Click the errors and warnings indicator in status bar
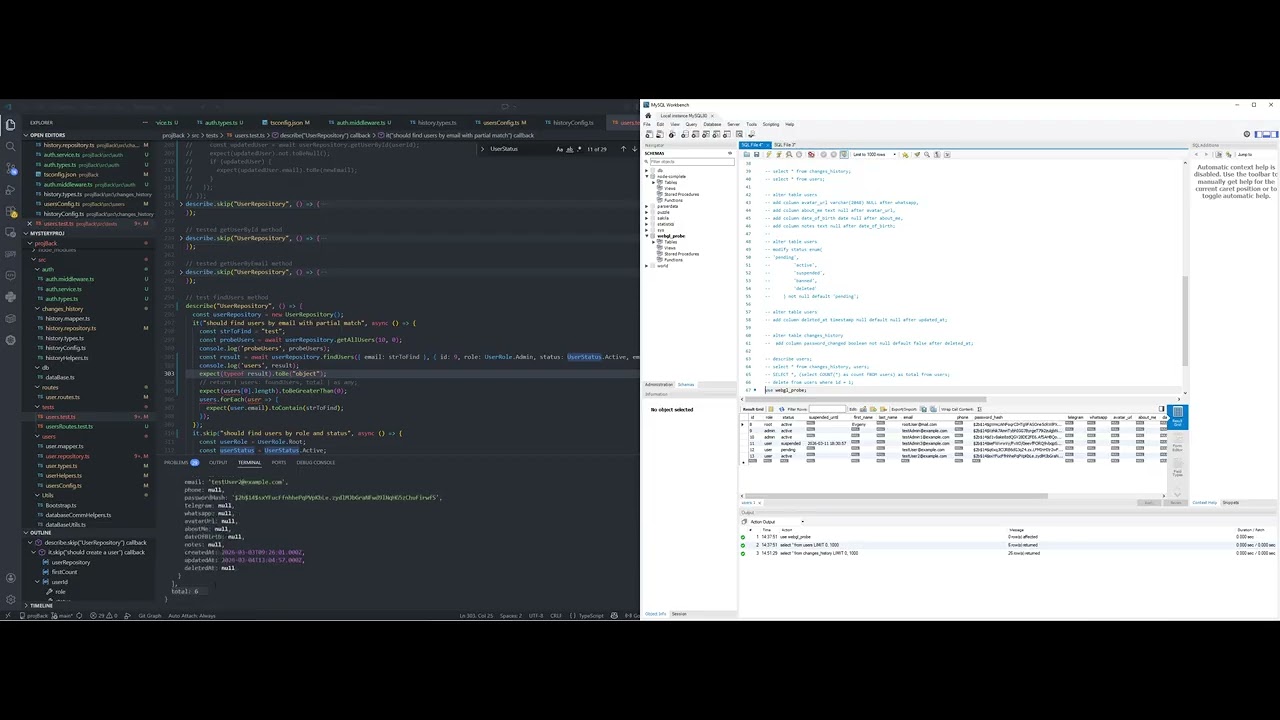The width and height of the screenshot is (1280, 720). tap(104, 616)
